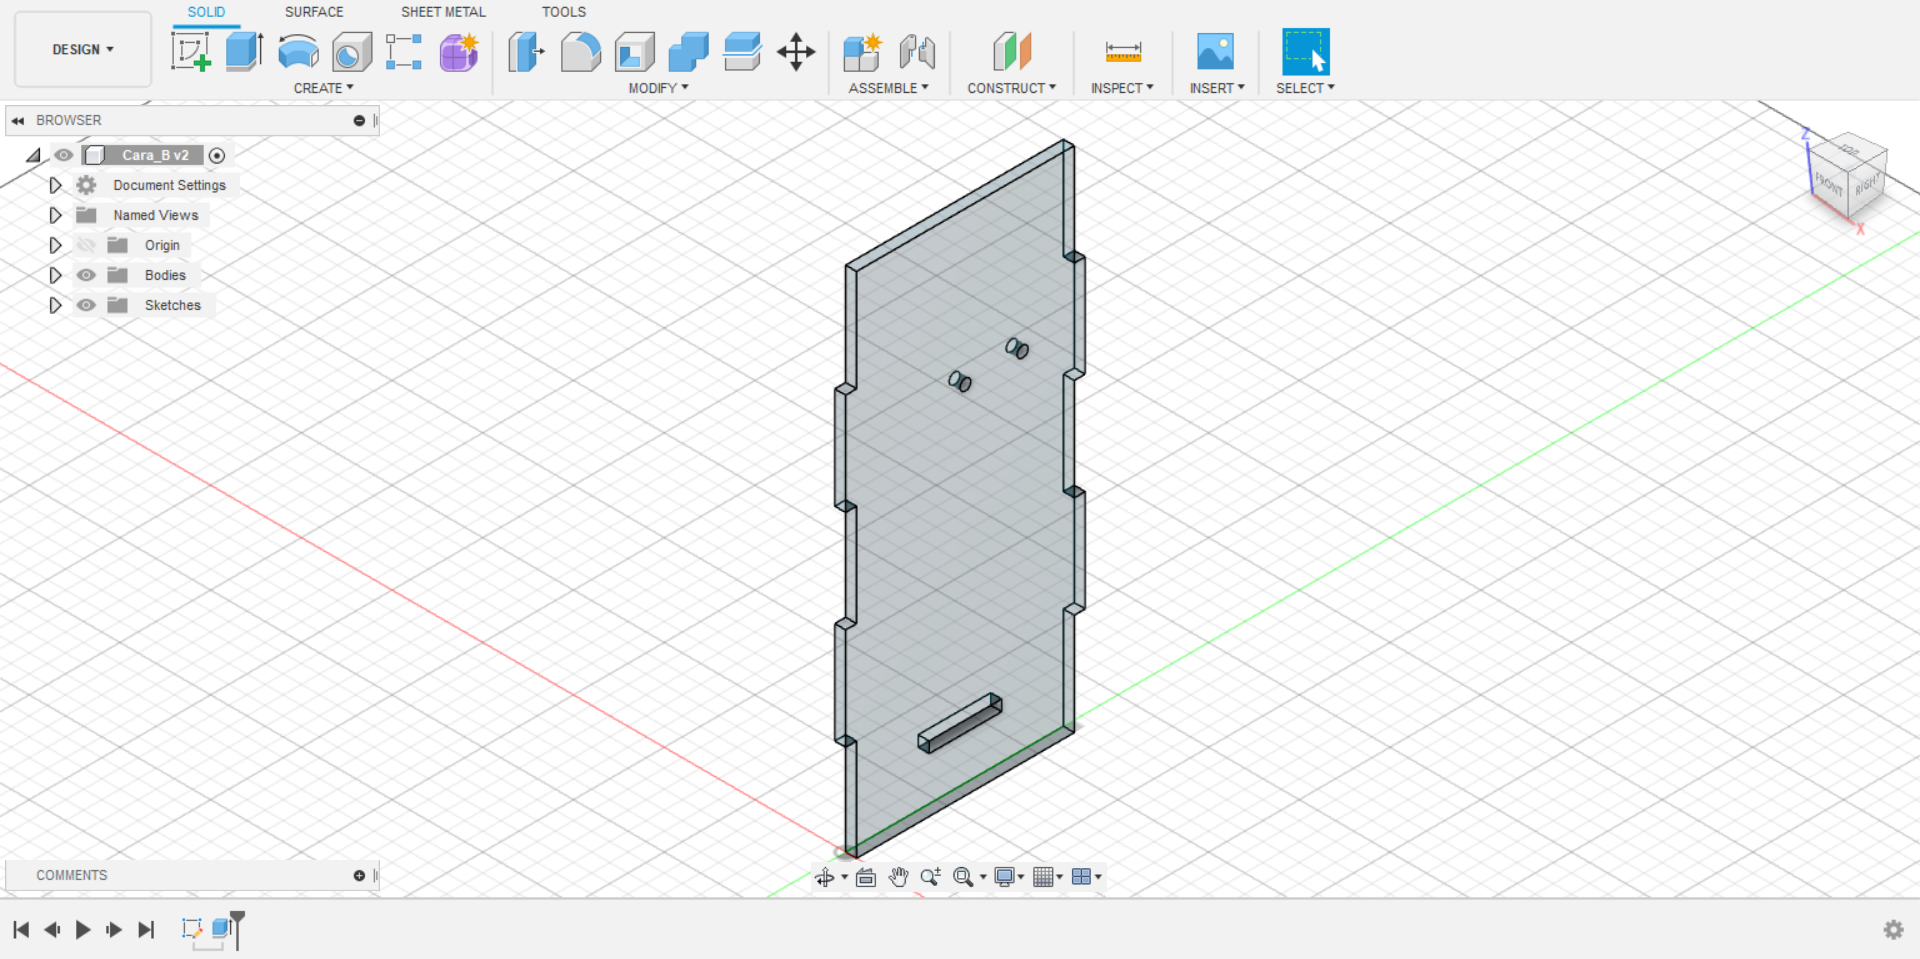1920x959 pixels.
Task: Expand the COMMENTS panel plus button
Action: (x=359, y=875)
